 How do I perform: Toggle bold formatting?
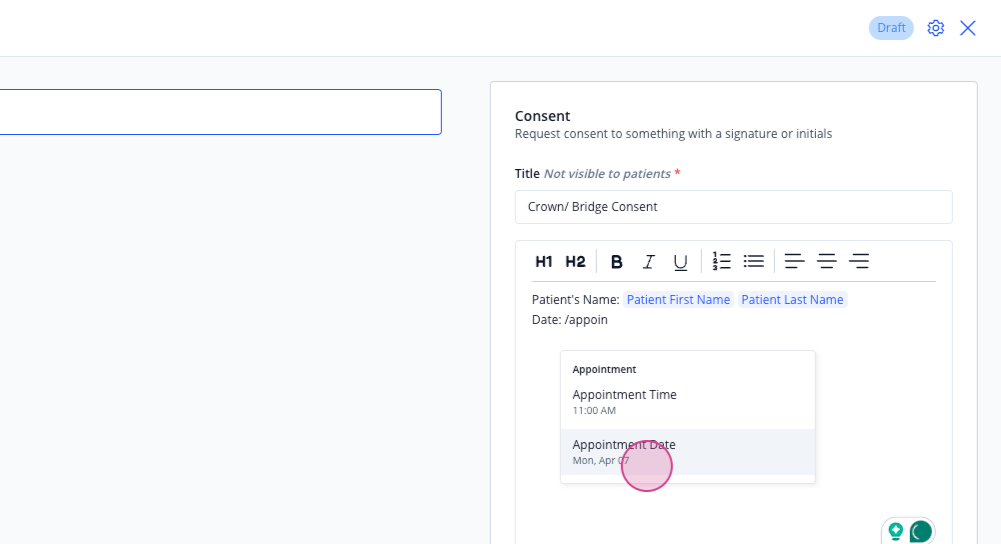tap(616, 262)
